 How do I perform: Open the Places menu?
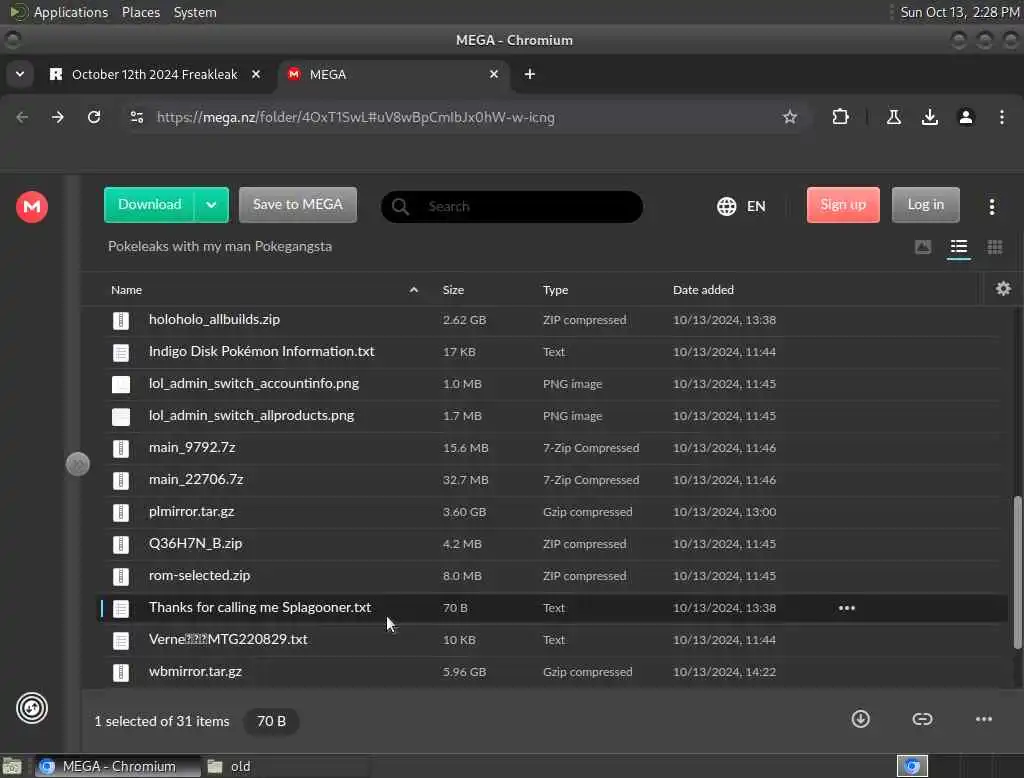point(141,12)
